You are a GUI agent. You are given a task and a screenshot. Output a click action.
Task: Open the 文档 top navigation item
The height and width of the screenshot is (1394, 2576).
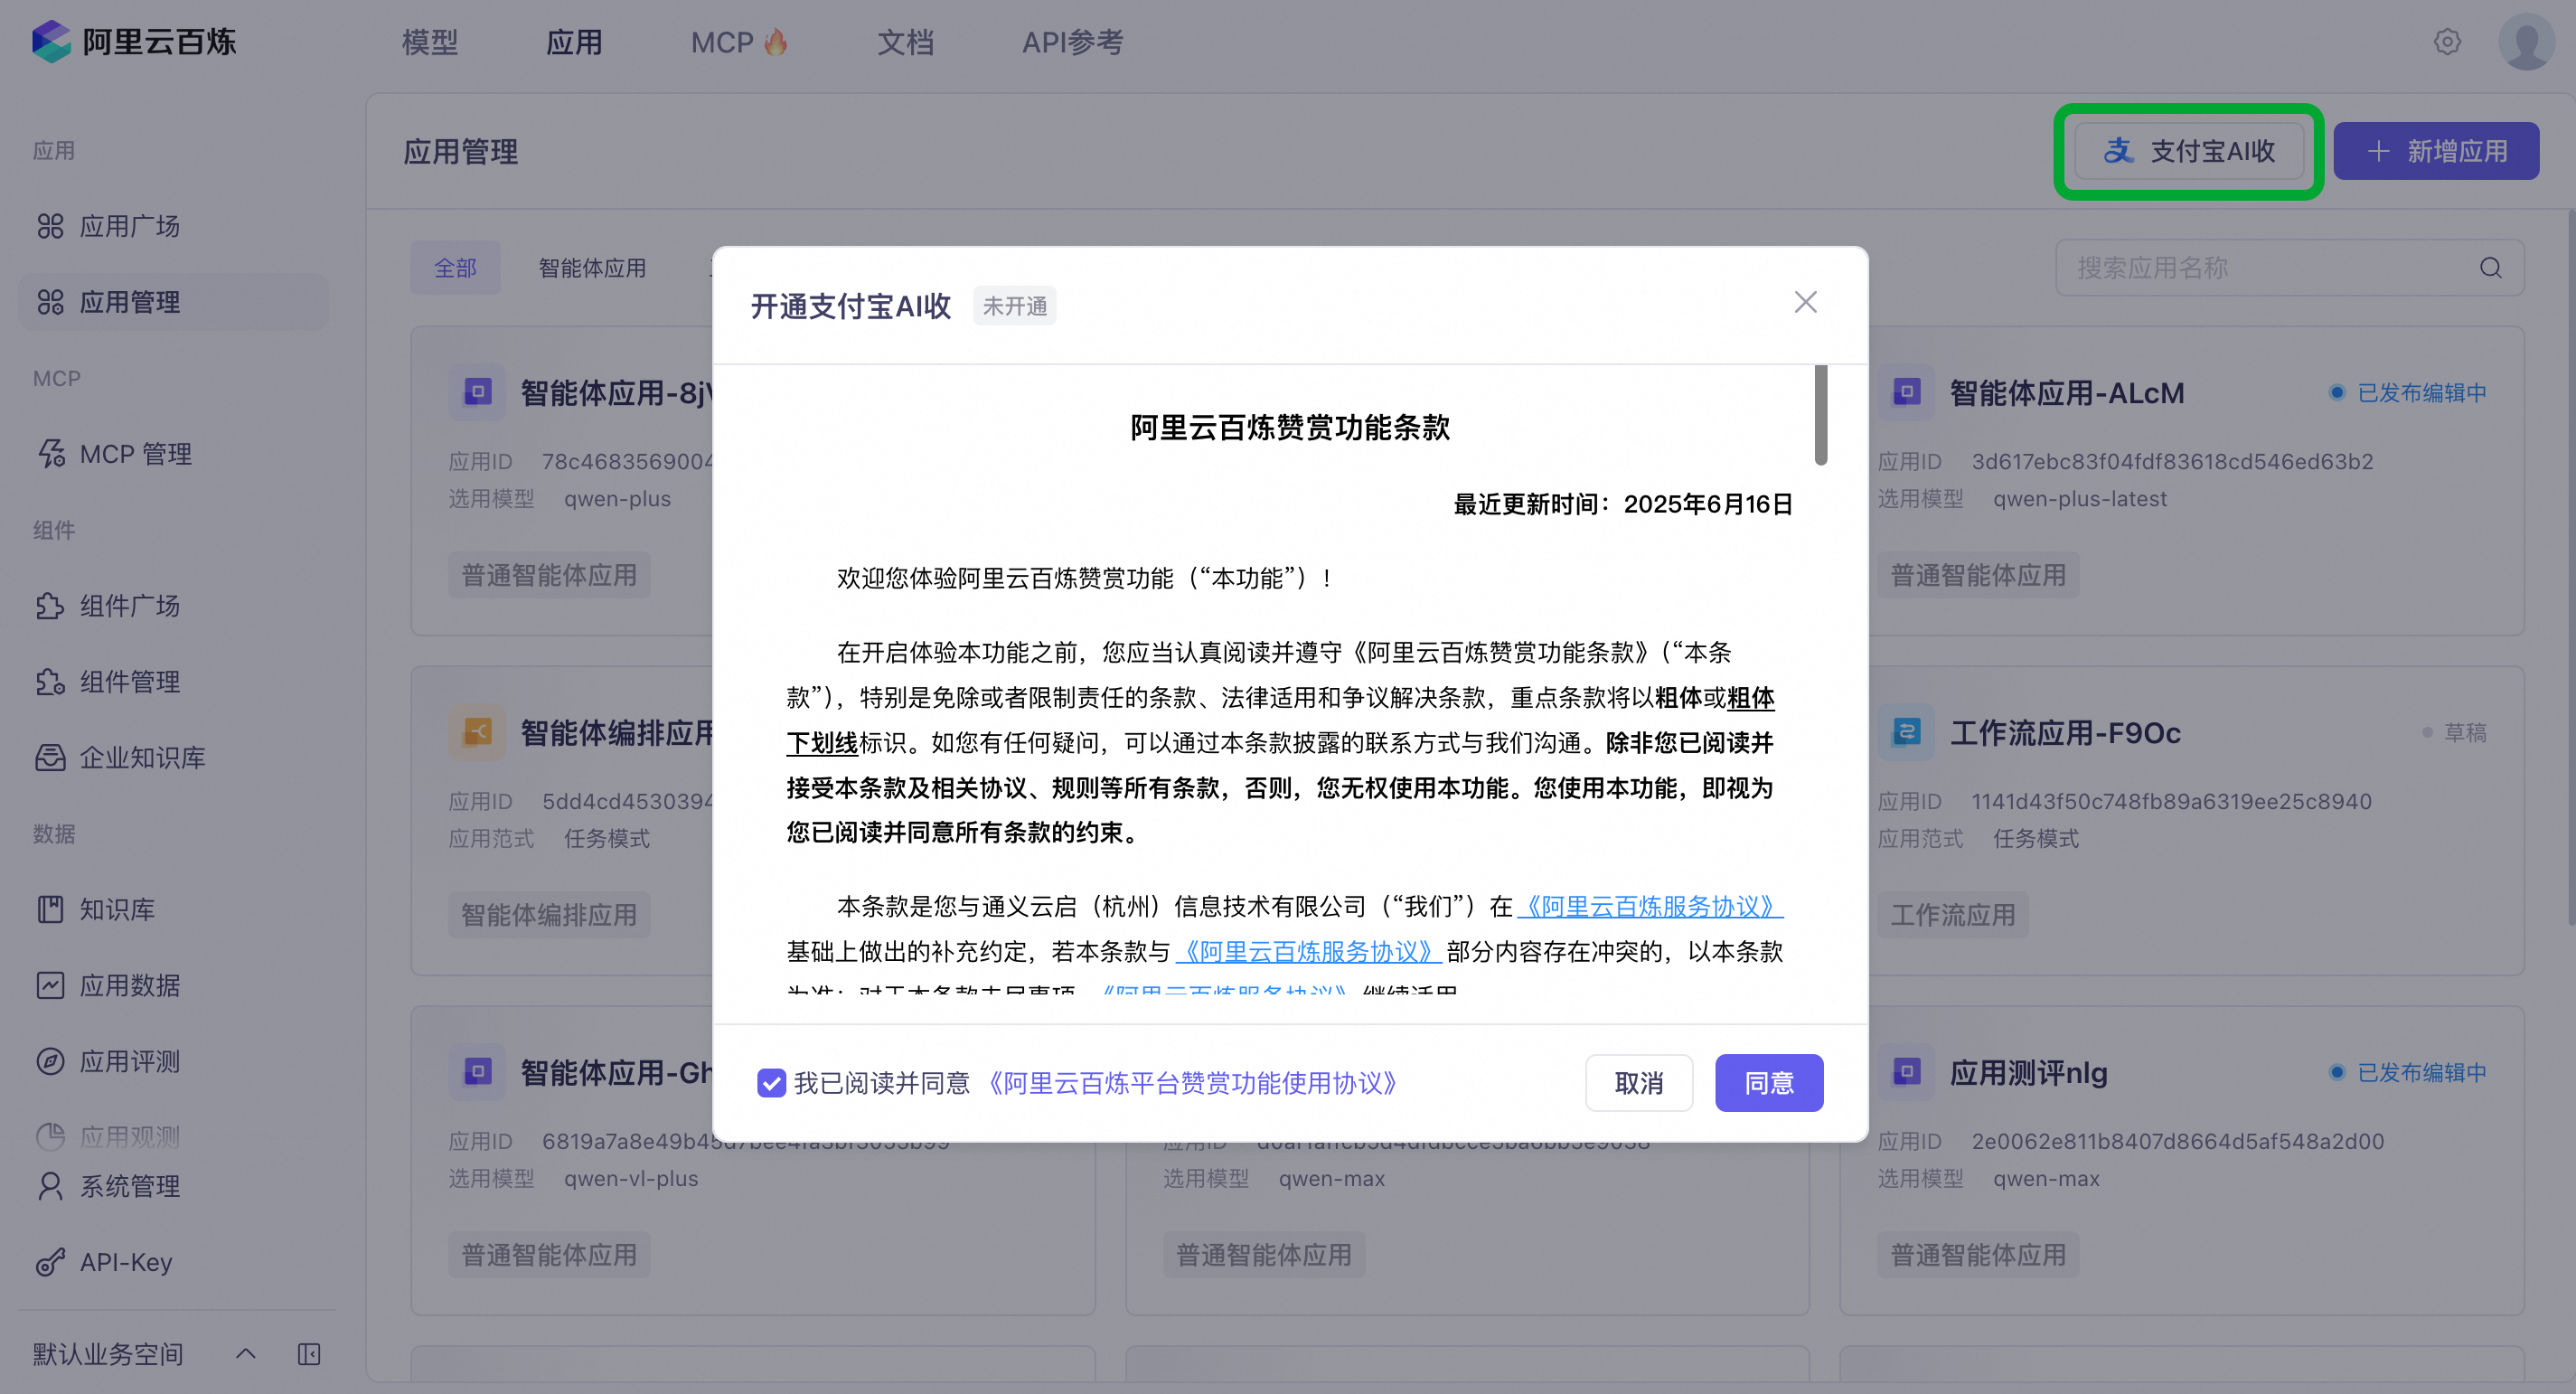[906, 42]
